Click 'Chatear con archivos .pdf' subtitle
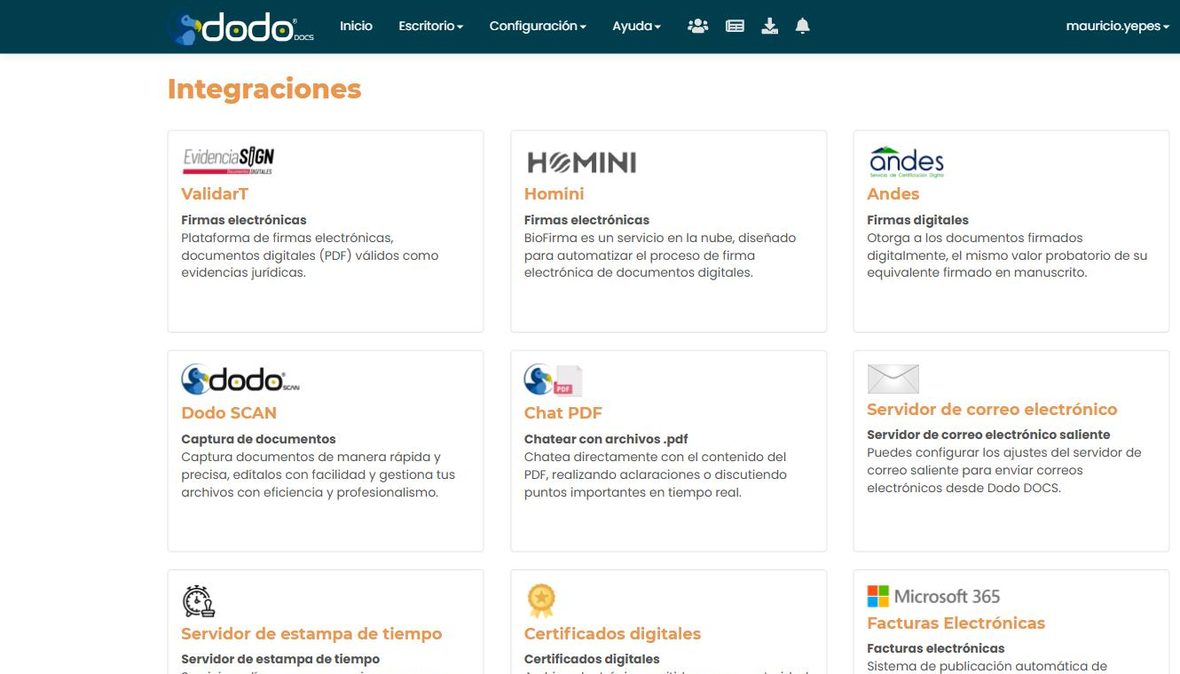The height and width of the screenshot is (674, 1180). [606, 439]
